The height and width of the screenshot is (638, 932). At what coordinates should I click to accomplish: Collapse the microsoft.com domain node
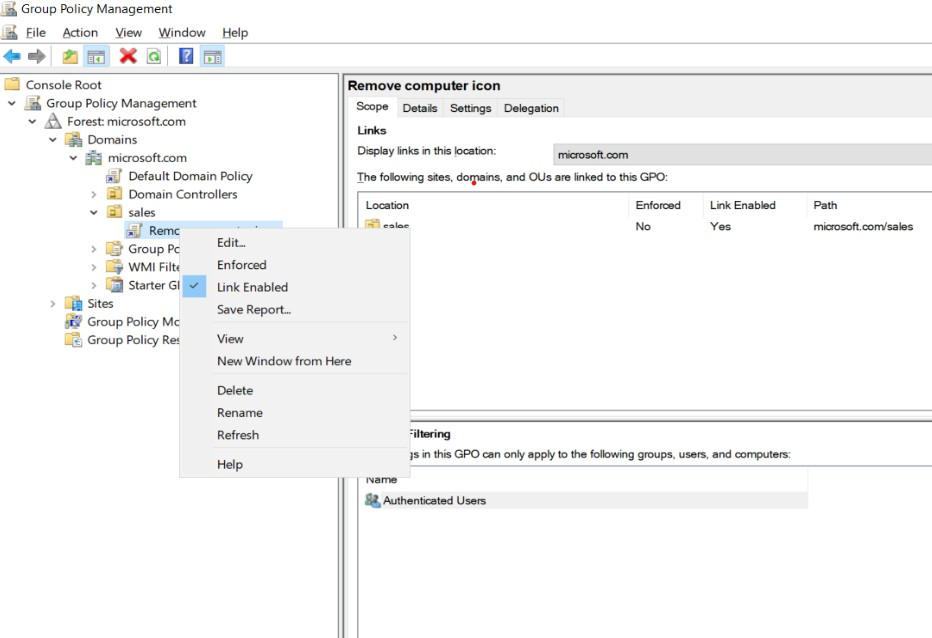[x=73, y=158]
